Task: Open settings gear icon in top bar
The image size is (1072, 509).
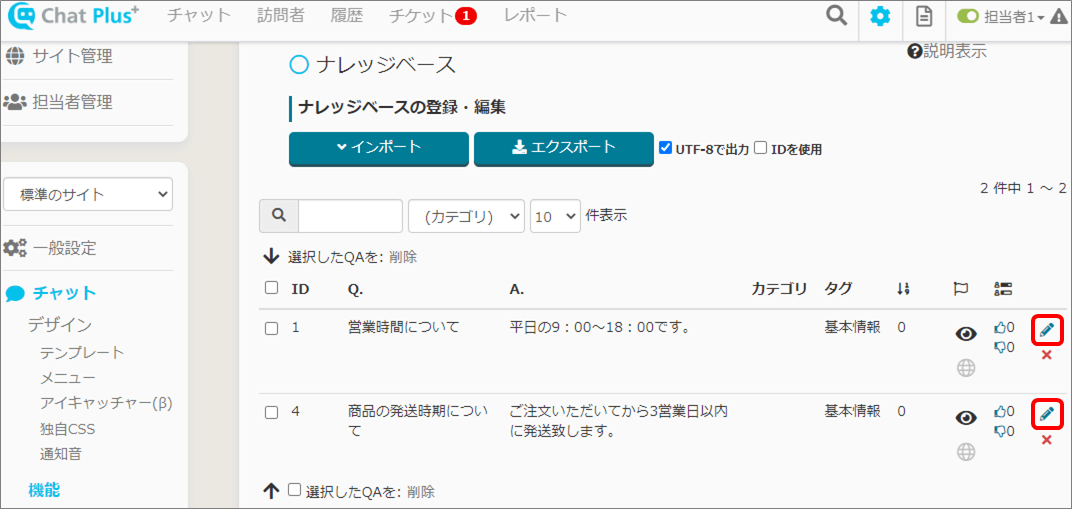Action: point(880,16)
